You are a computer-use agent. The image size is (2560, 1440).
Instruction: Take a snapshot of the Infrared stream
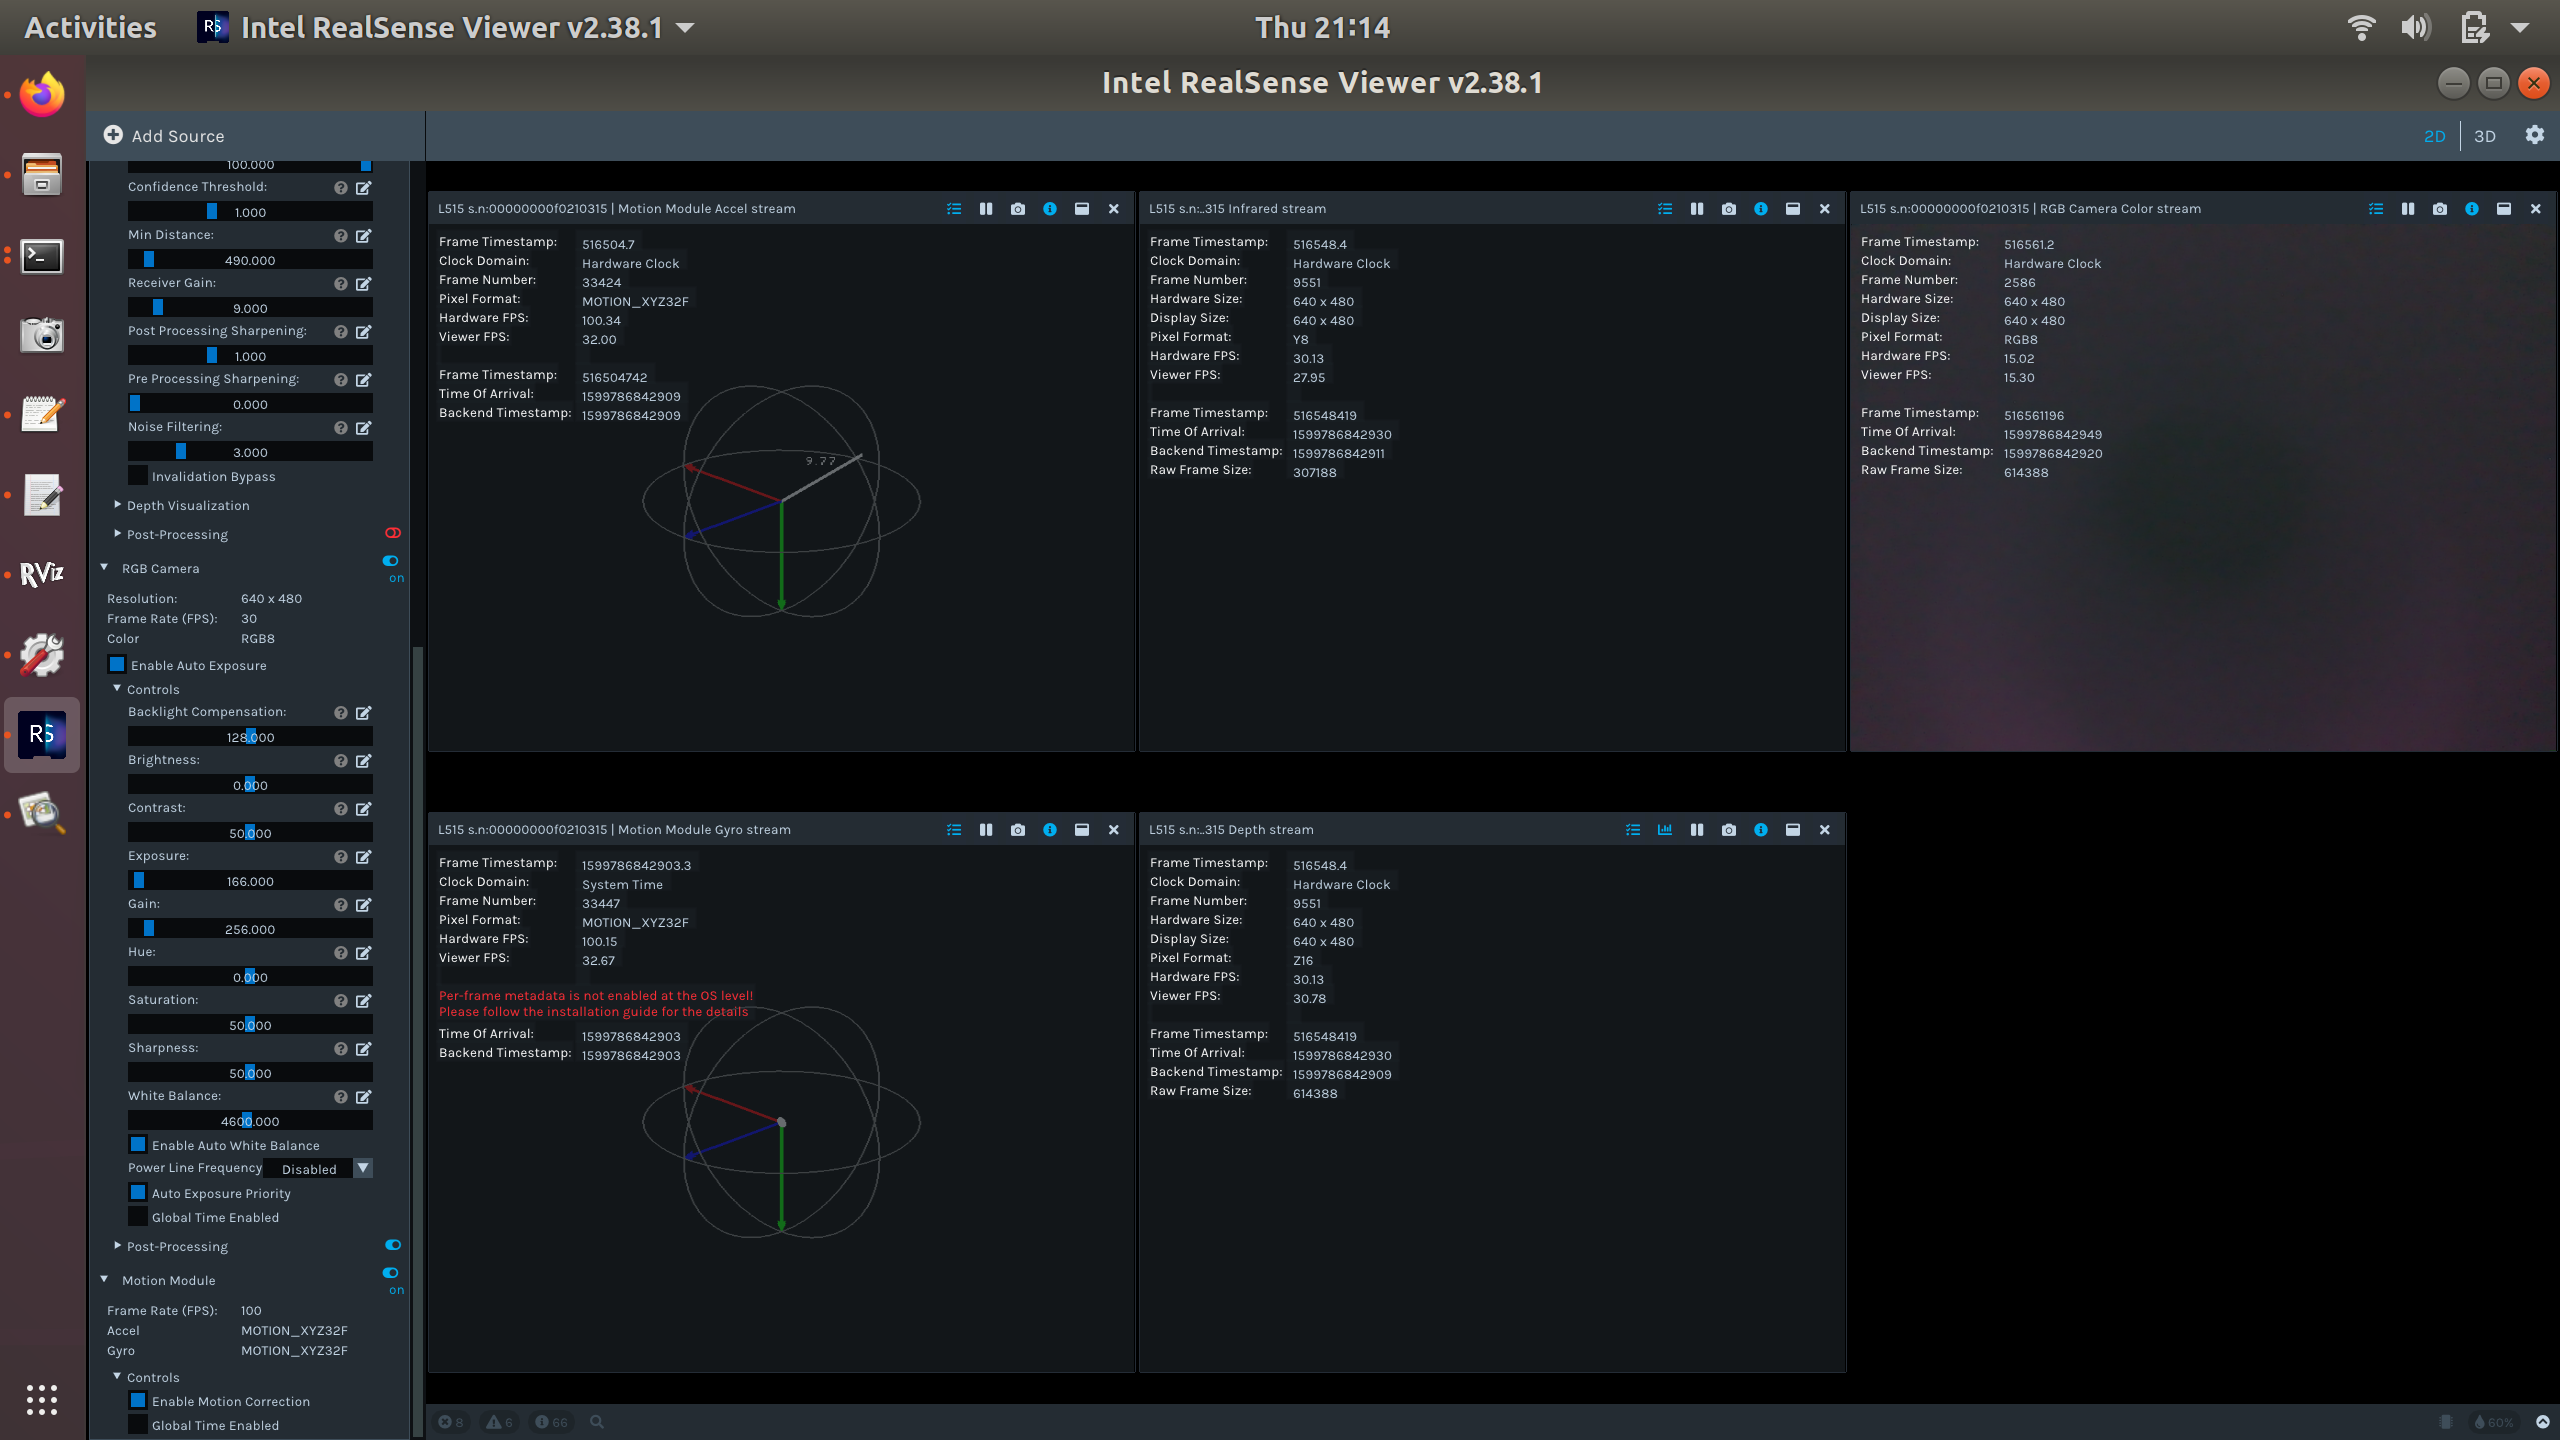click(x=1729, y=208)
